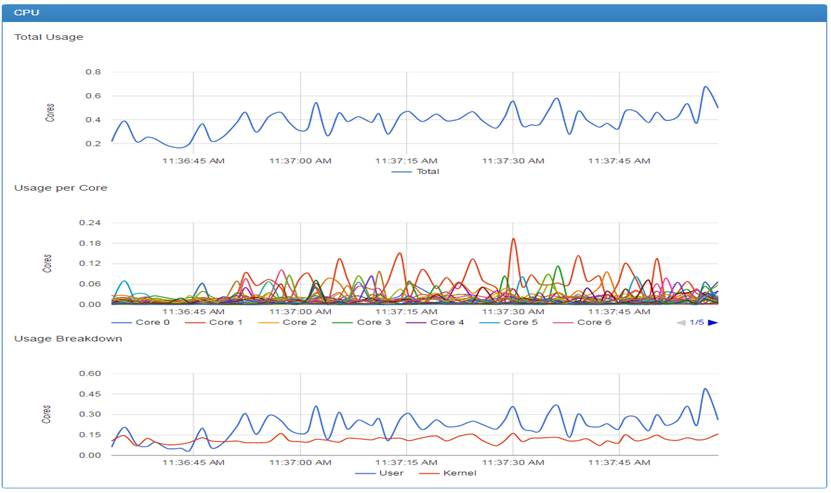Click the Usage Breakdown chart title
Screen dimensions: 831x493
68,339
